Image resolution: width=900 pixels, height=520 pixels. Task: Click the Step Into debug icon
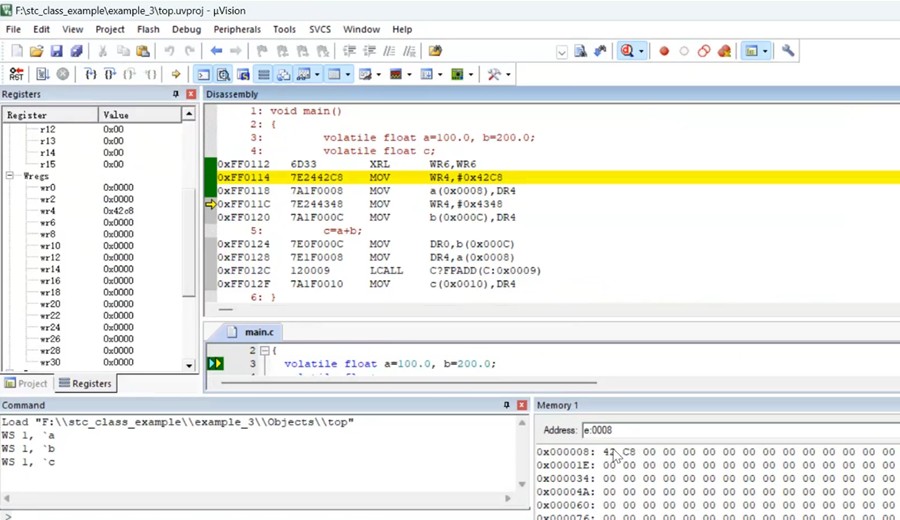pos(90,74)
